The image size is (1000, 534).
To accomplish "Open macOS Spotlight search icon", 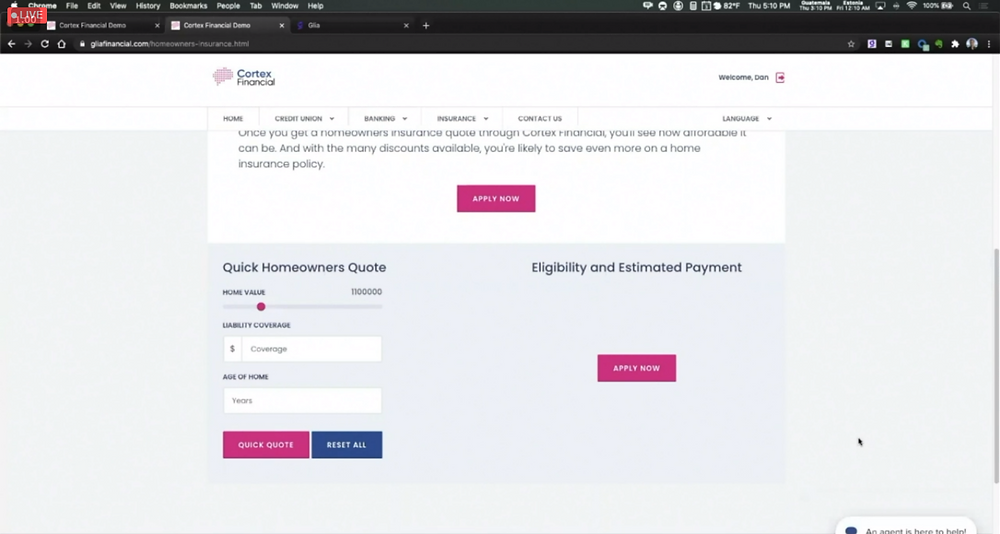I will 967,6.
